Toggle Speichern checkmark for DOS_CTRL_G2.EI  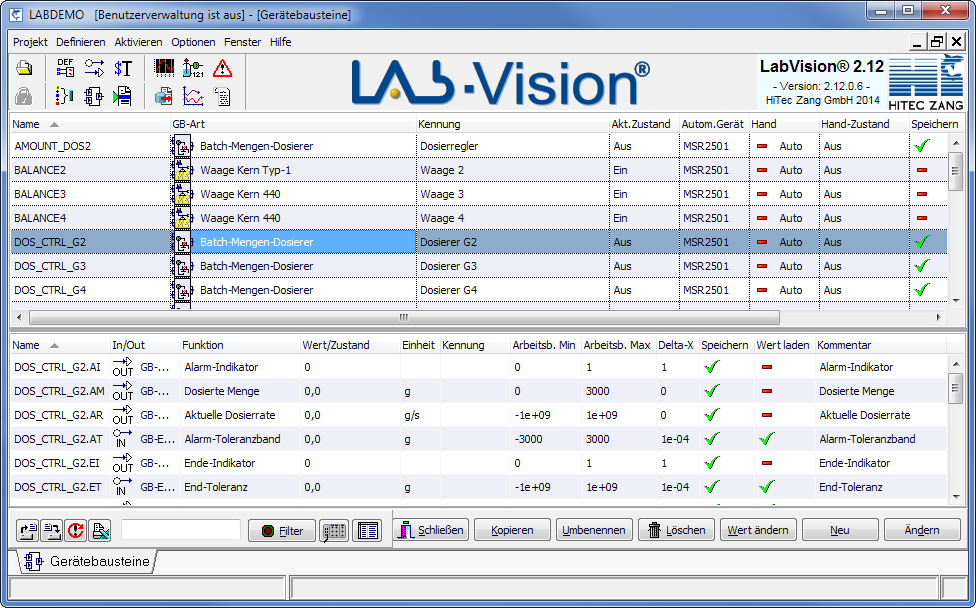[x=712, y=463]
